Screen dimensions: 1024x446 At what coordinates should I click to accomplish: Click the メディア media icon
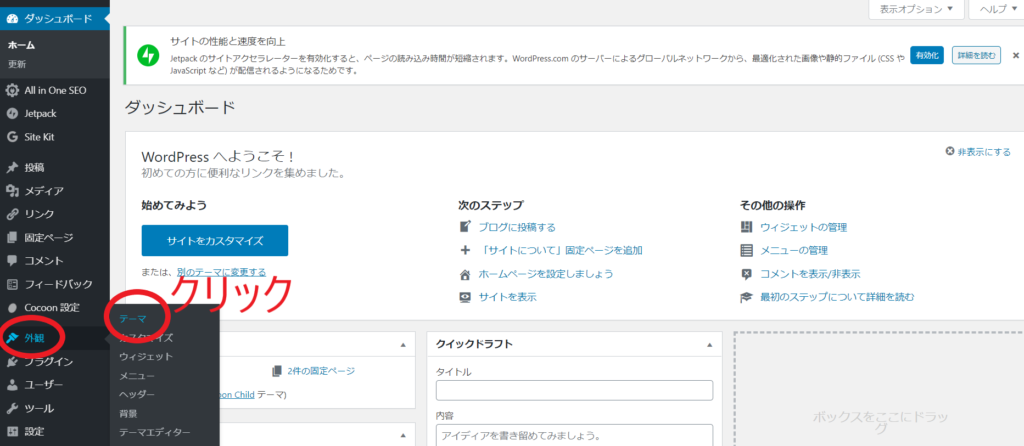coord(12,191)
